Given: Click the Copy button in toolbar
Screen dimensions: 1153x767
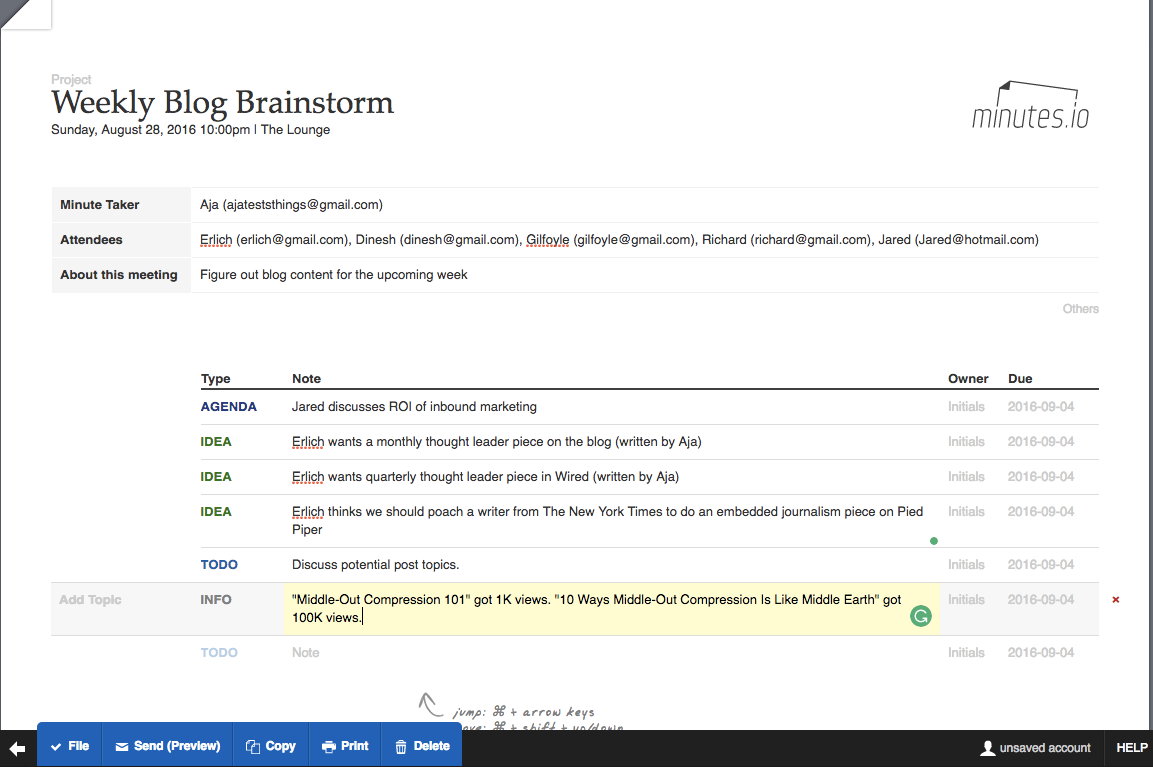Looking at the screenshot, I should click(x=270, y=746).
